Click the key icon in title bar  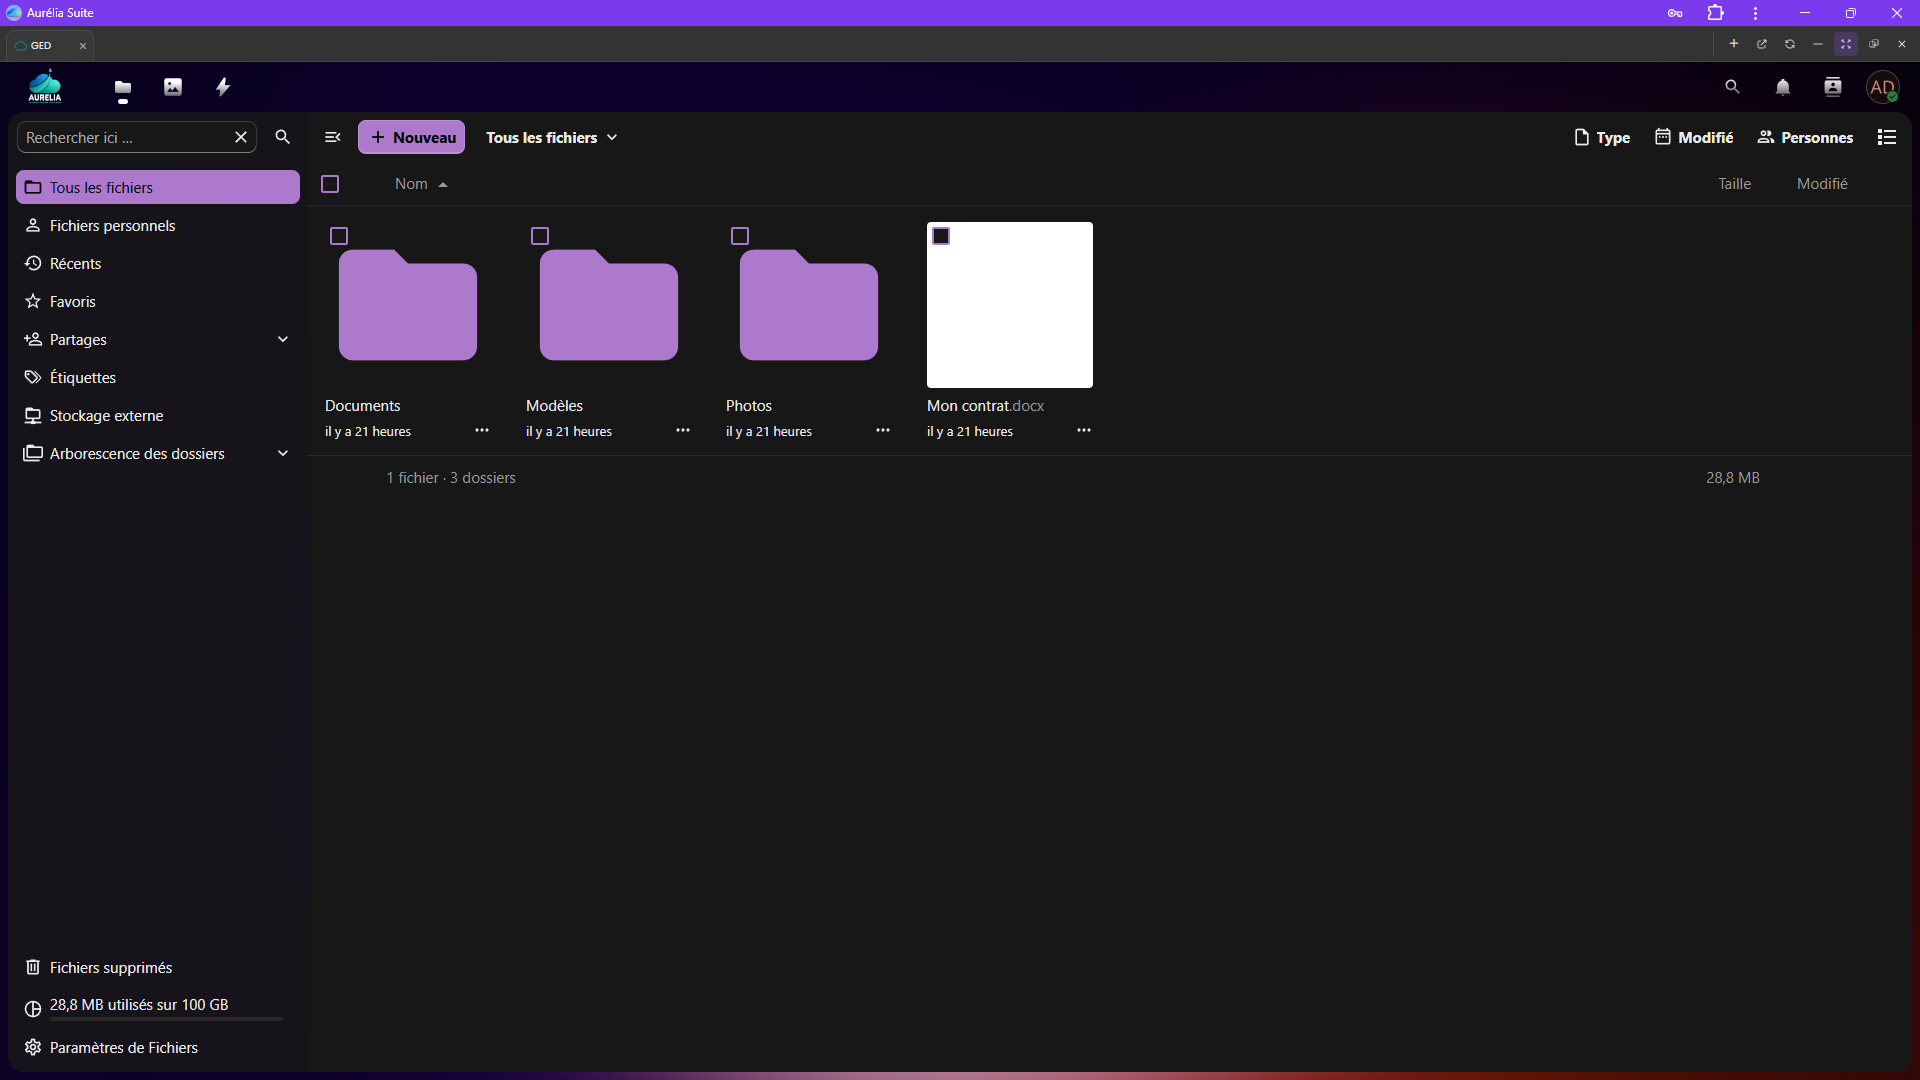coord(1675,13)
